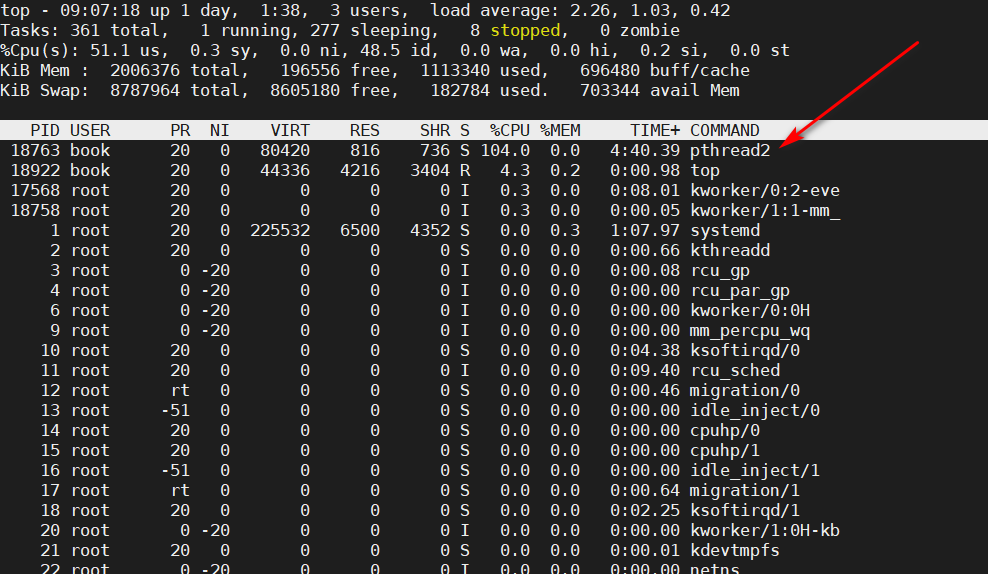Select the pthread2 process name
The height and width of the screenshot is (574, 988).
point(730,151)
